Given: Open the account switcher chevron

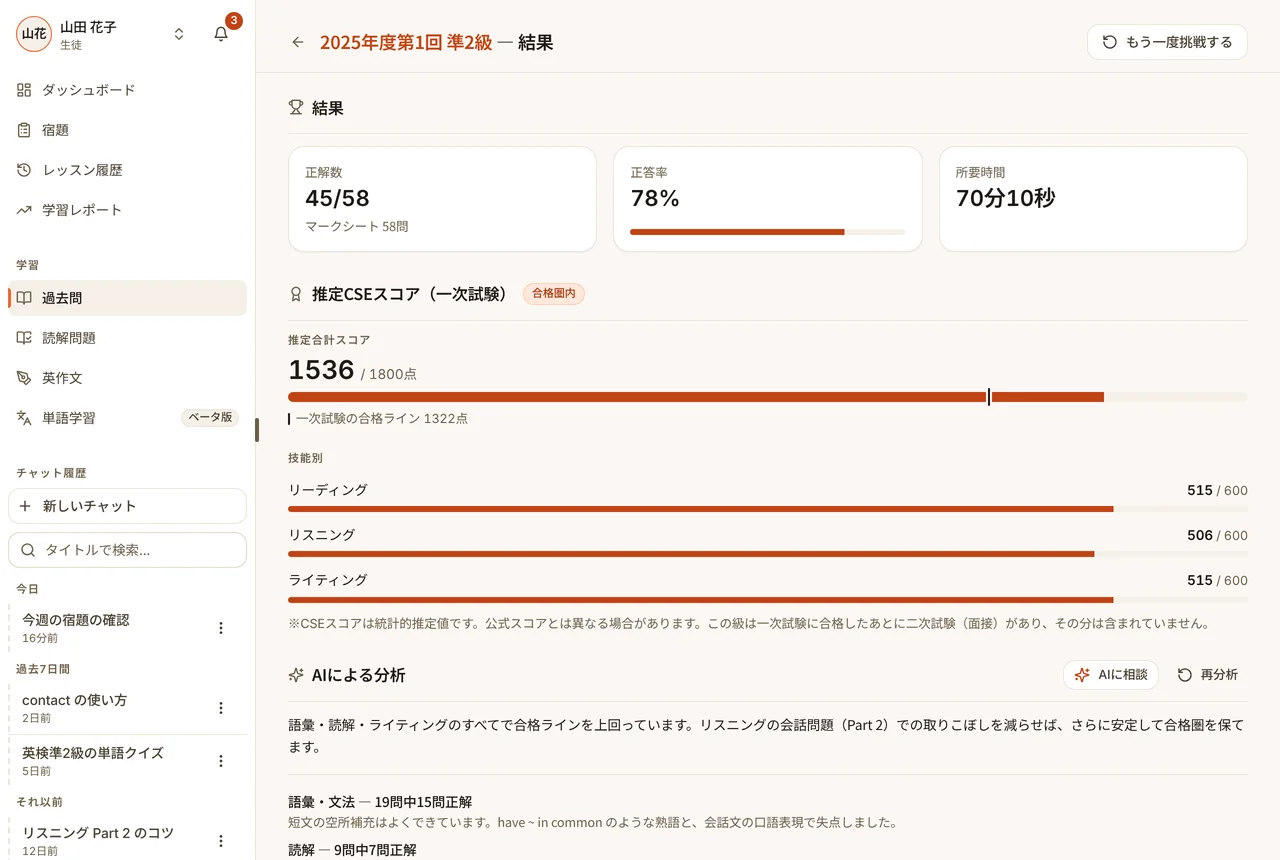Looking at the screenshot, I should (179, 34).
